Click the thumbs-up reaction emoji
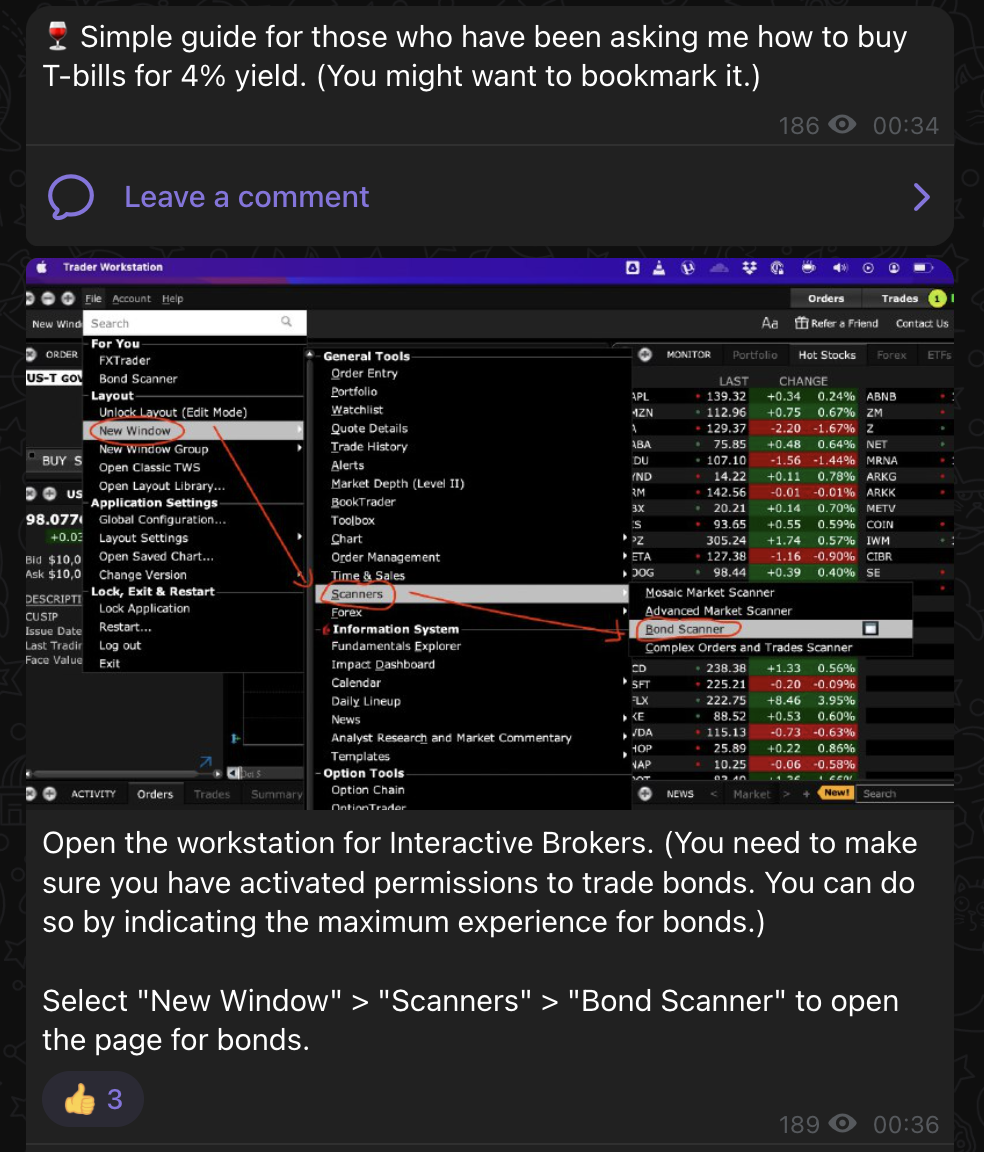This screenshot has width=984, height=1152. pos(79,1100)
